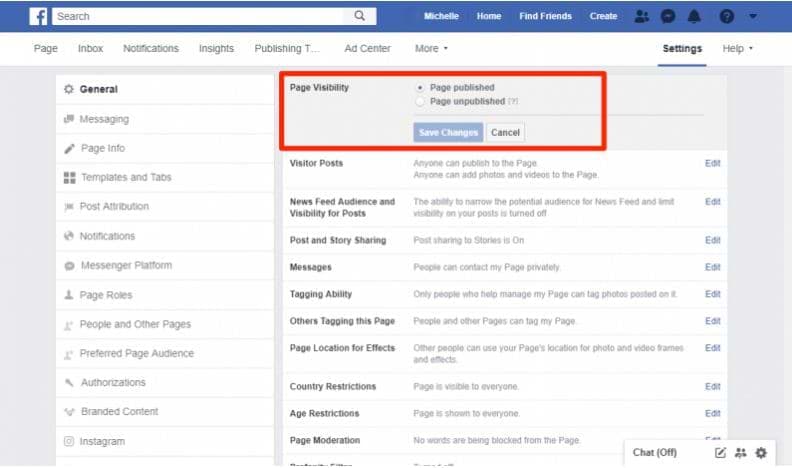
Task: Edit the Country Restrictions setting
Action: [x=712, y=386]
